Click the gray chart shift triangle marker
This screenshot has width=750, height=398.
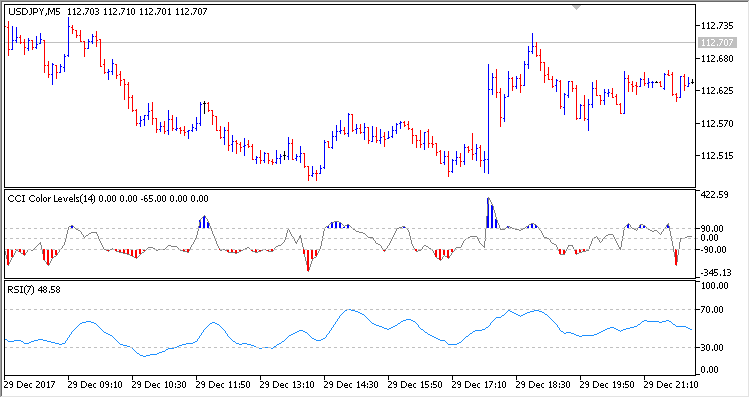576,8
